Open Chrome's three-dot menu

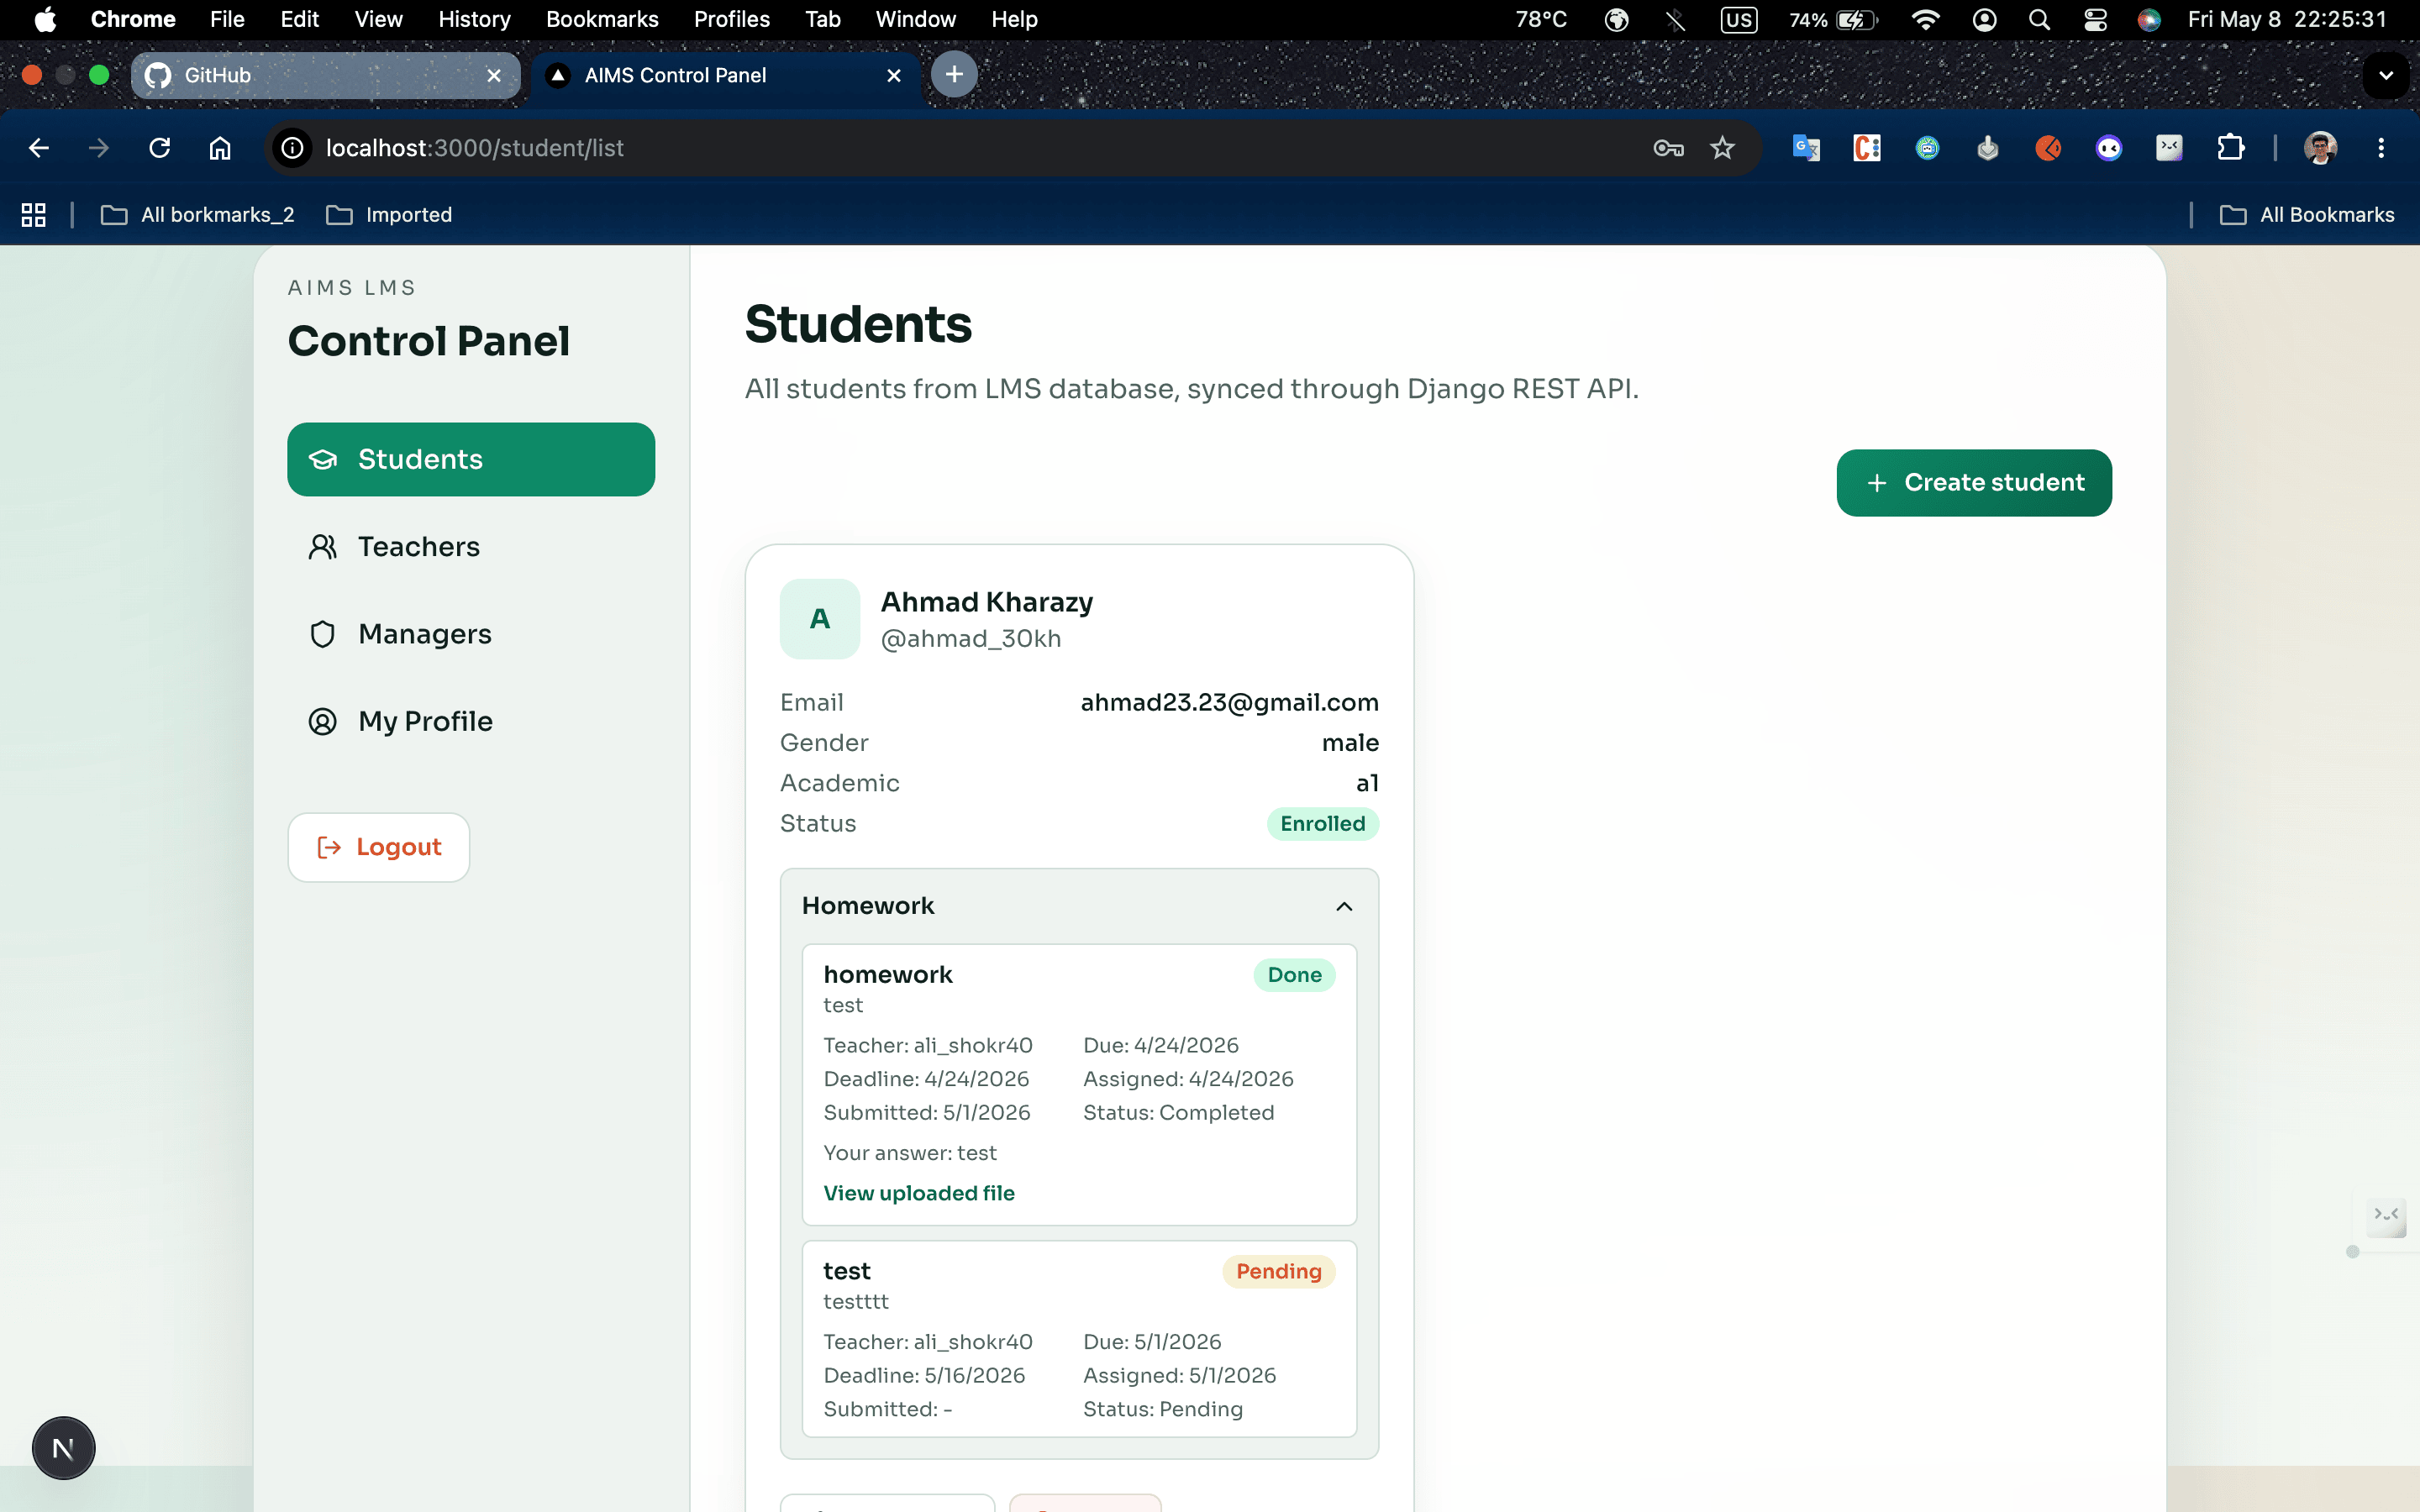2381,148
